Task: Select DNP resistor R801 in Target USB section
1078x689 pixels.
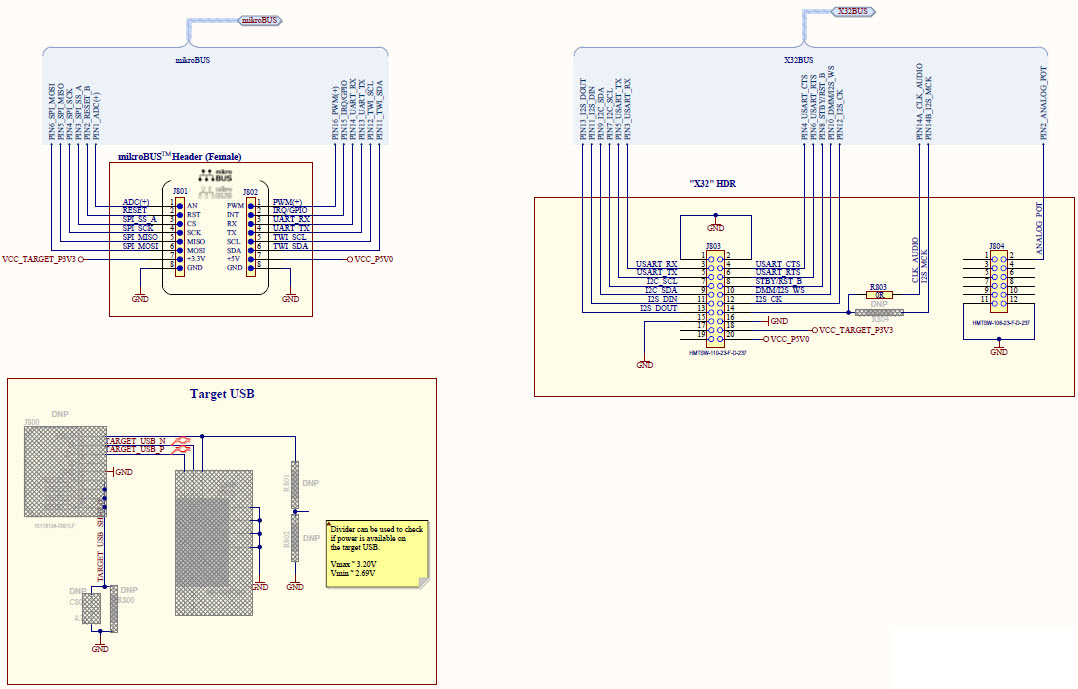Action: [294, 483]
